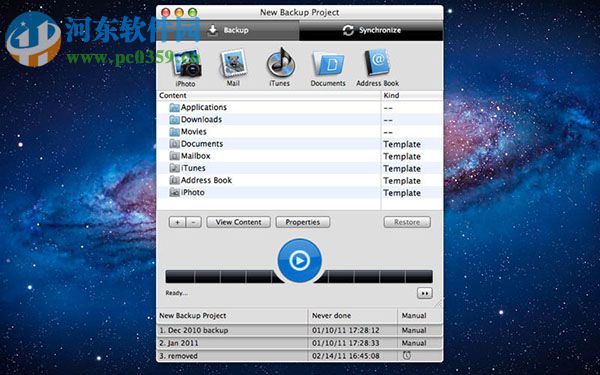This screenshot has width=600, height=375.
Task: Click the Template kind cell for Documents
Action: 402,144
